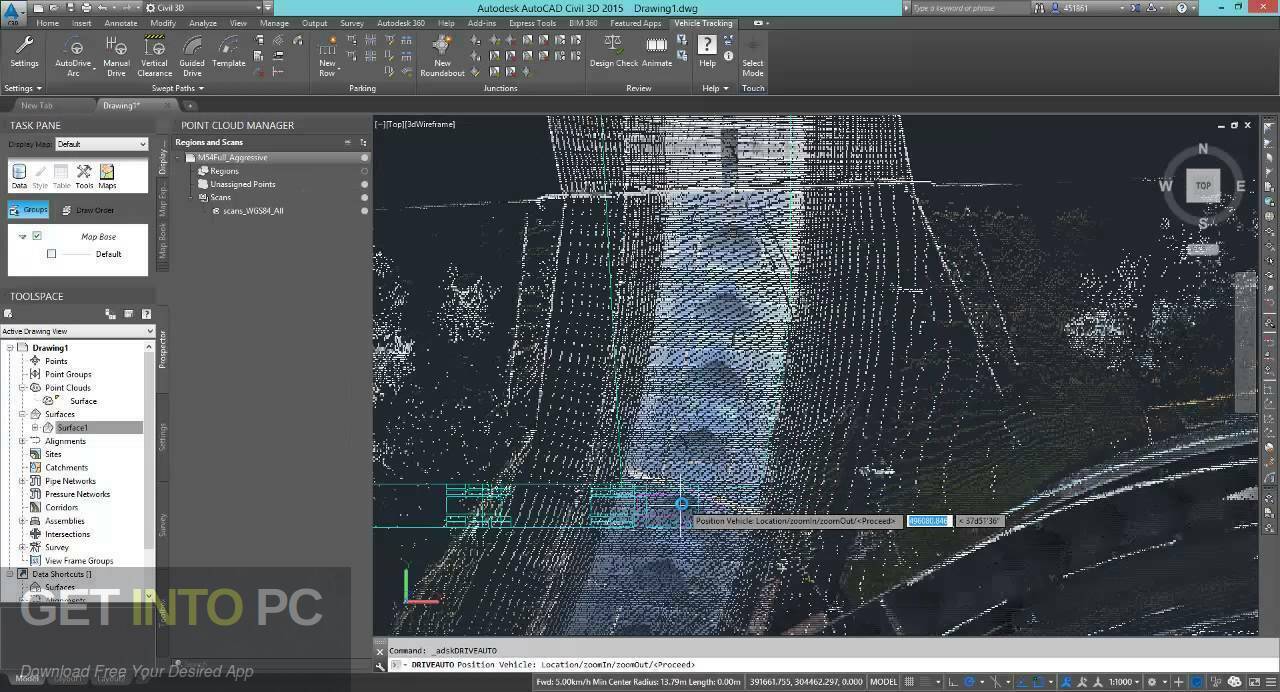
Task: Enable the Default layer checkbox
Action: point(51,254)
